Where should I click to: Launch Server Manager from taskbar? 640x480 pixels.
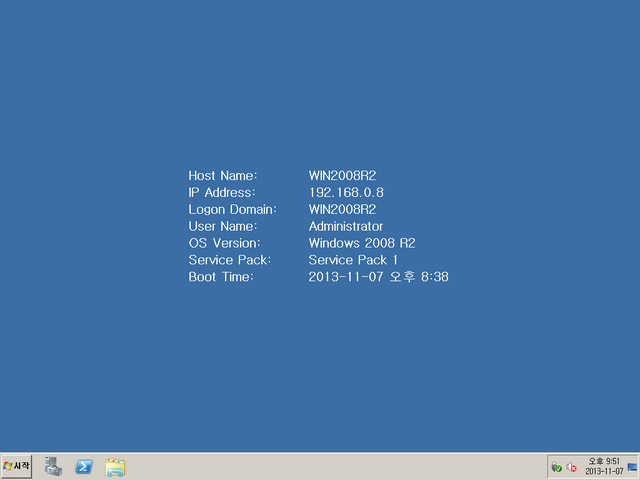pyautogui.click(x=53, y=466)
